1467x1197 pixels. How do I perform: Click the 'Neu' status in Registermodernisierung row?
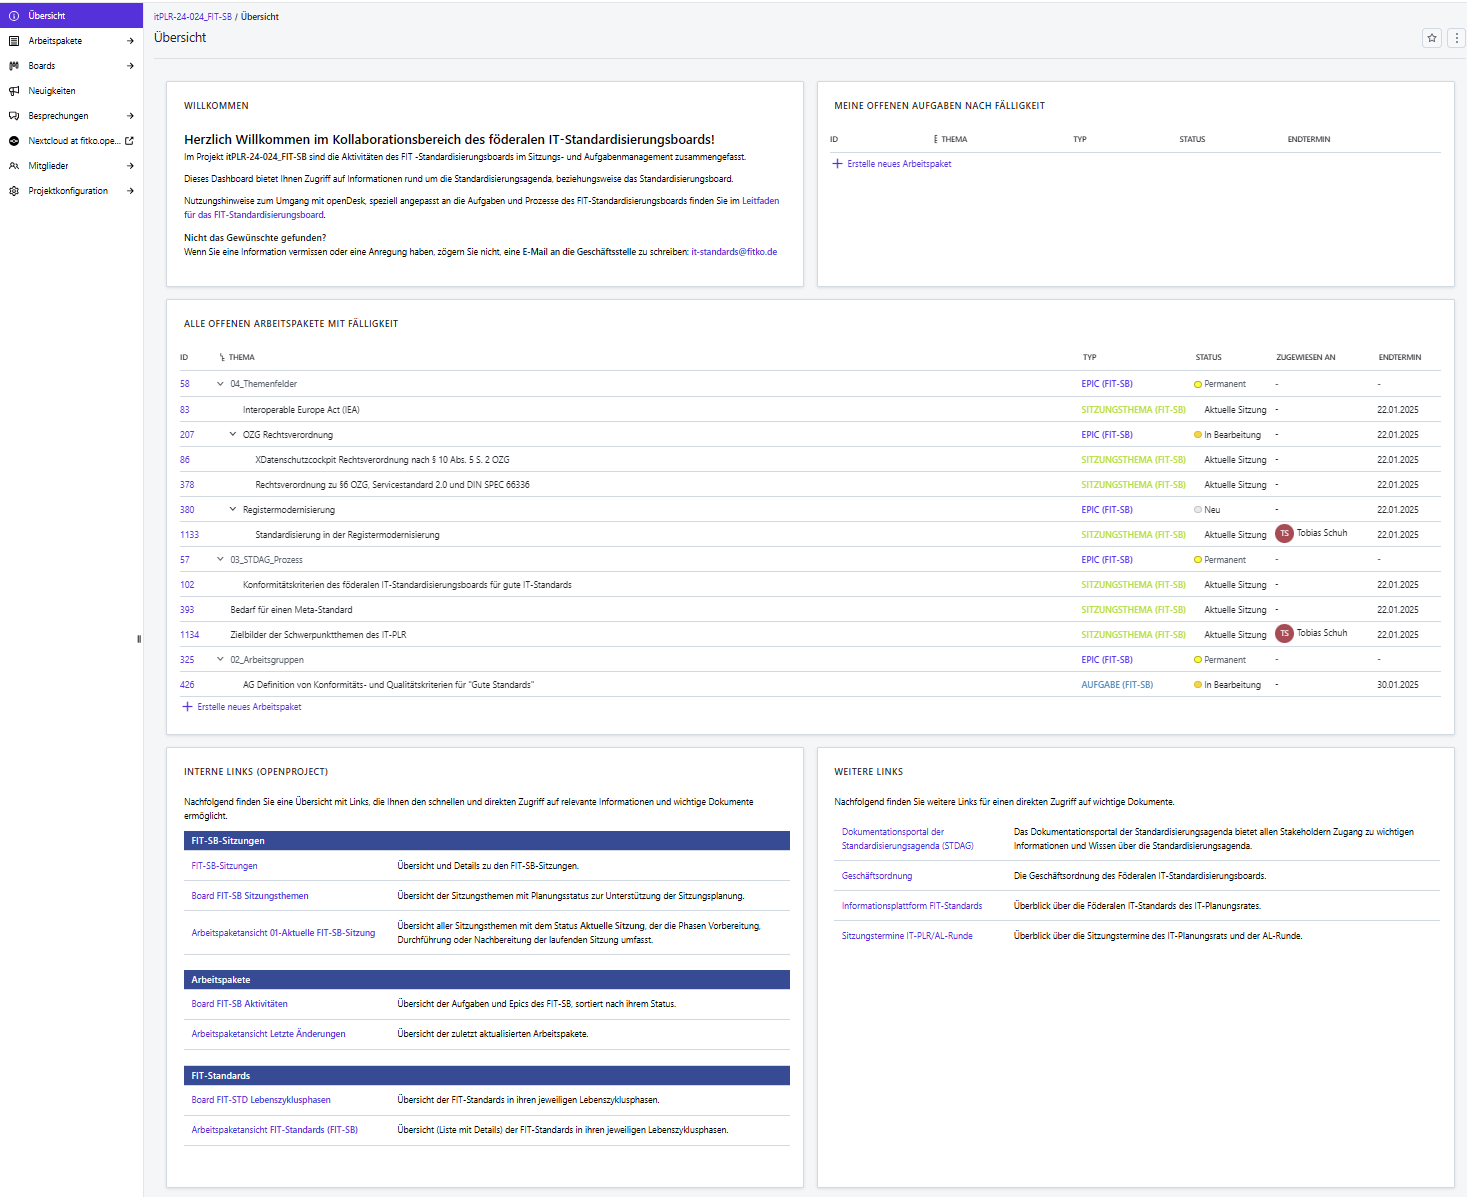click(x=1207, y=510)
